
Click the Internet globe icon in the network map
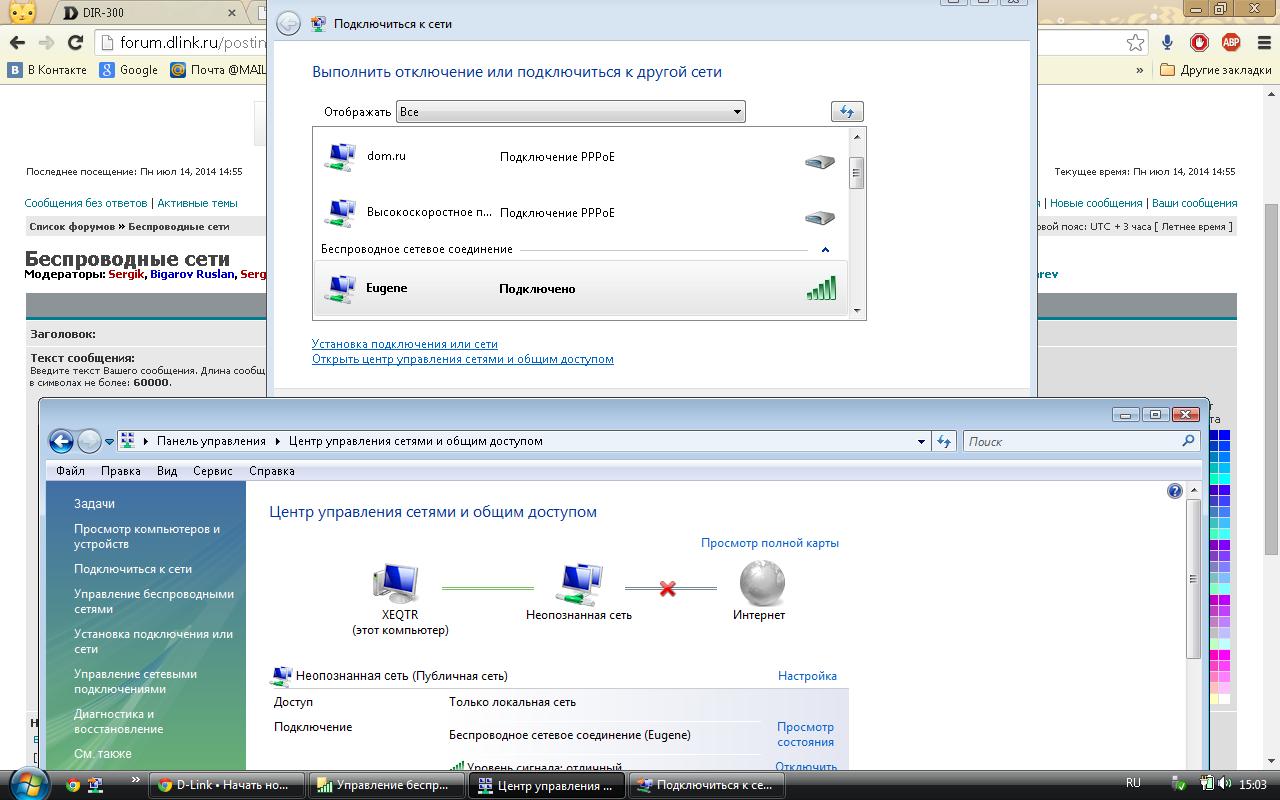pos(761,583)
